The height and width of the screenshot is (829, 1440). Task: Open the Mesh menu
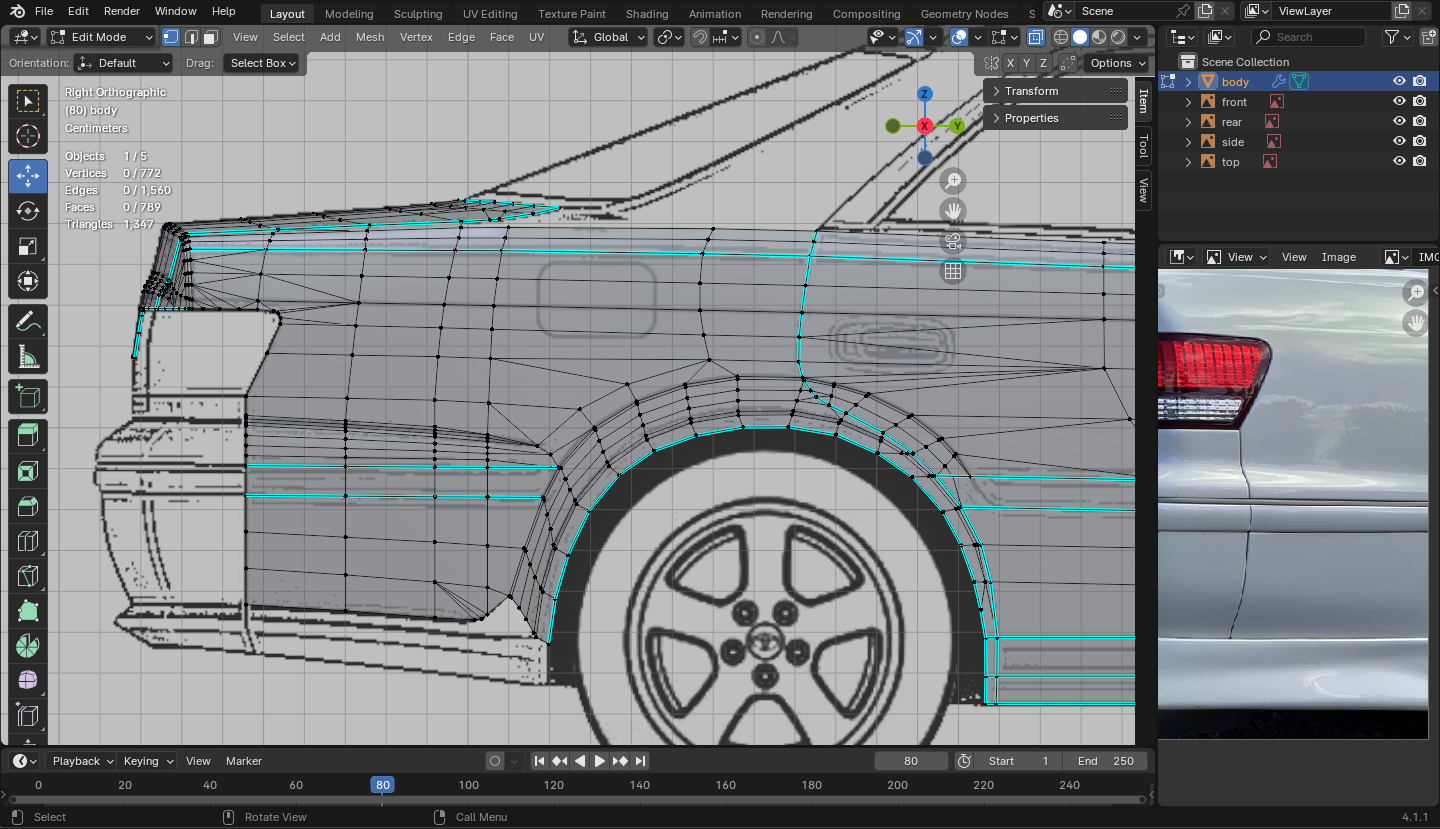[x=369, y=37]
